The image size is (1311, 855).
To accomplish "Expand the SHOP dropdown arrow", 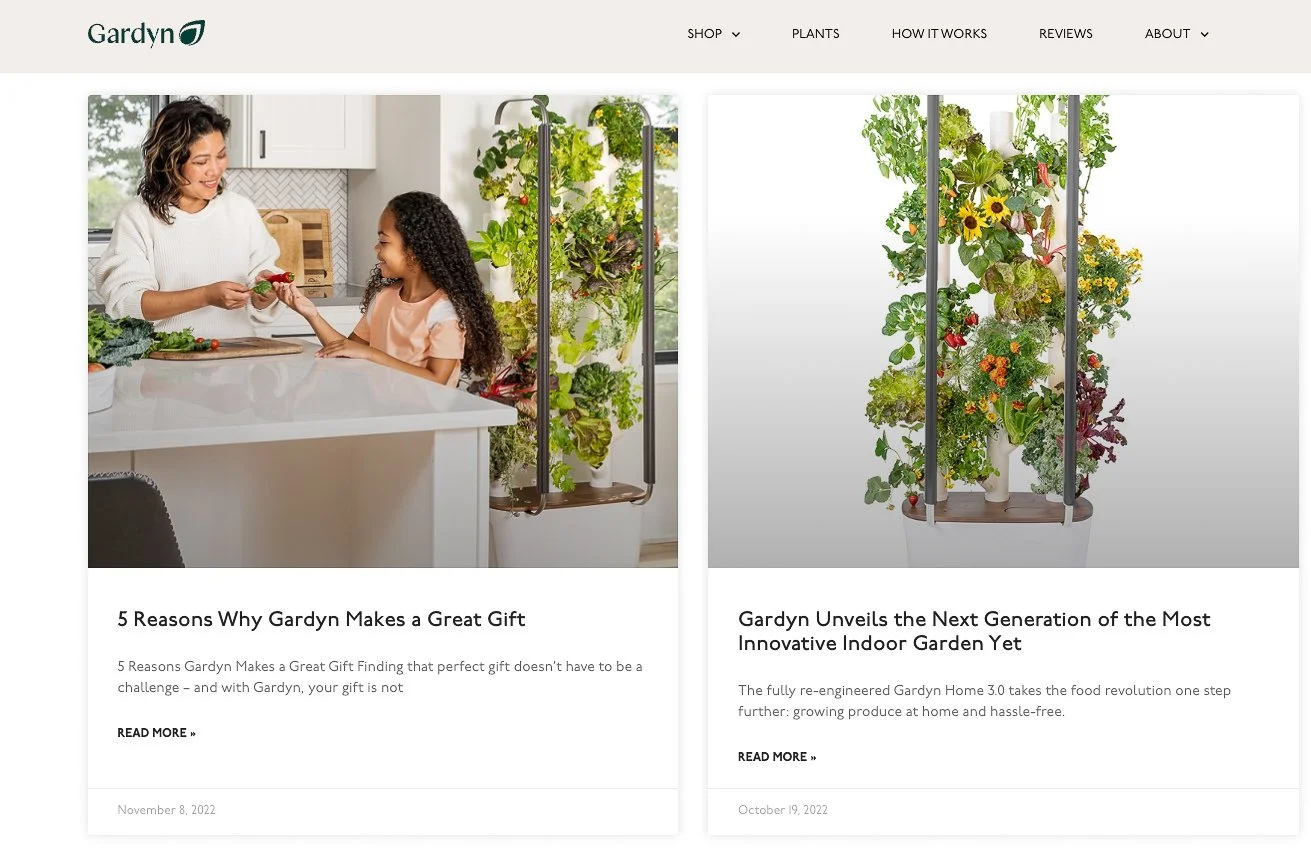I will coord(736,35).
